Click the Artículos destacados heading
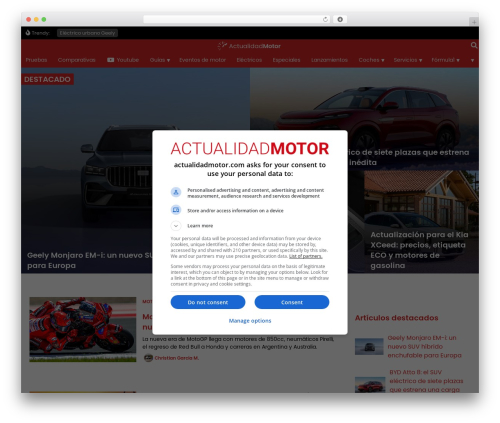Screen dimensions: 500x423 [x=396, y=318]
